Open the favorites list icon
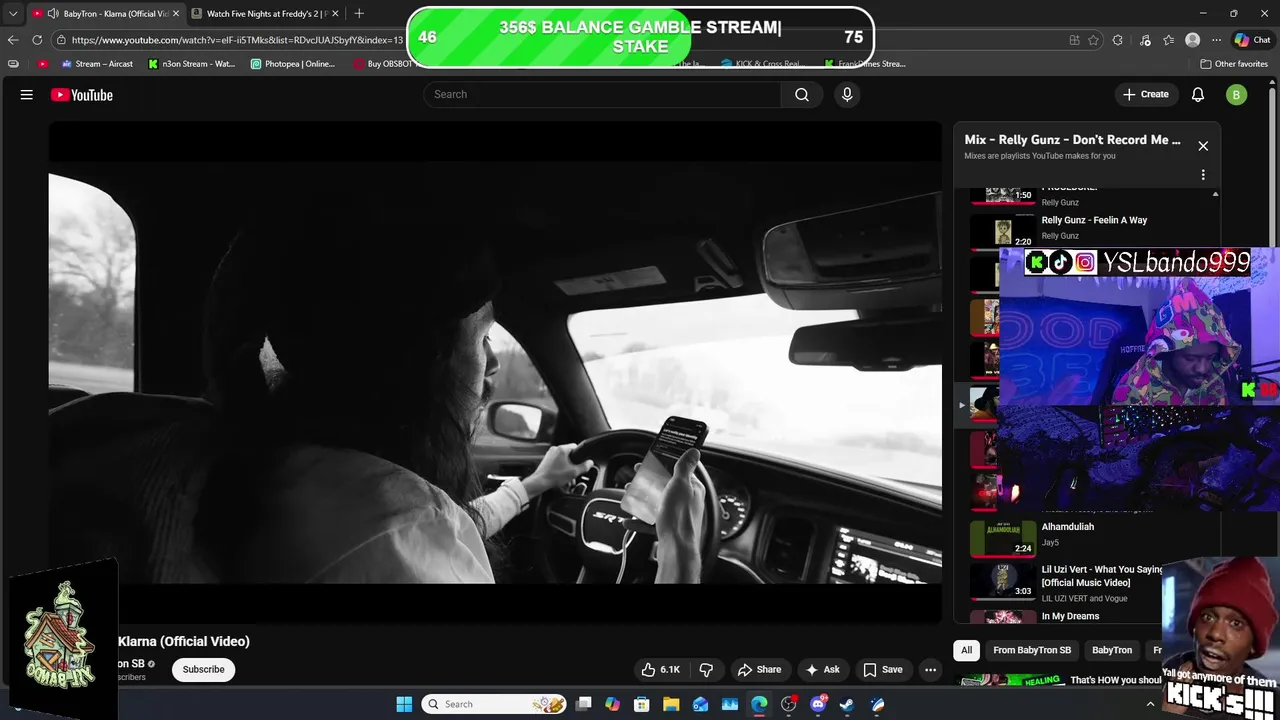The width and height of the screenshot is (1280, 720). coord(1168,40)
